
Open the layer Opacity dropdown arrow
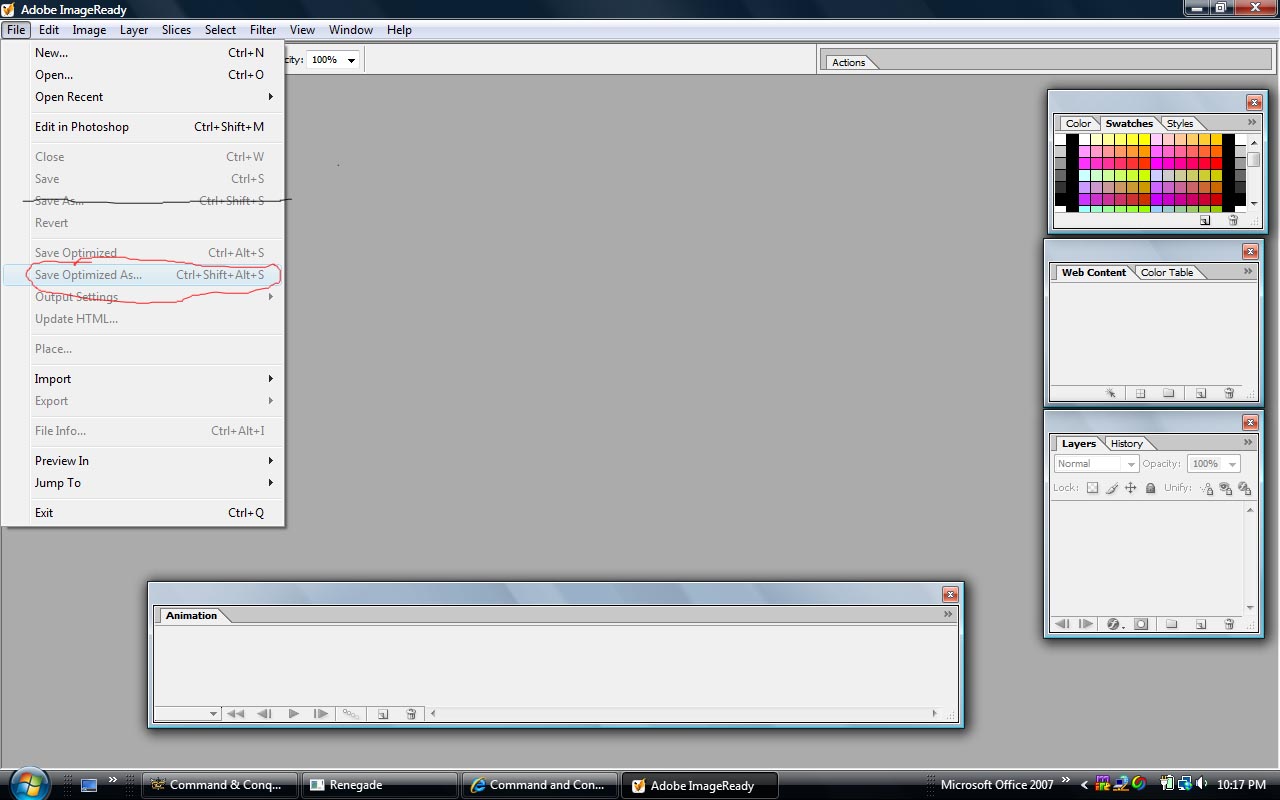point(1232,464)
